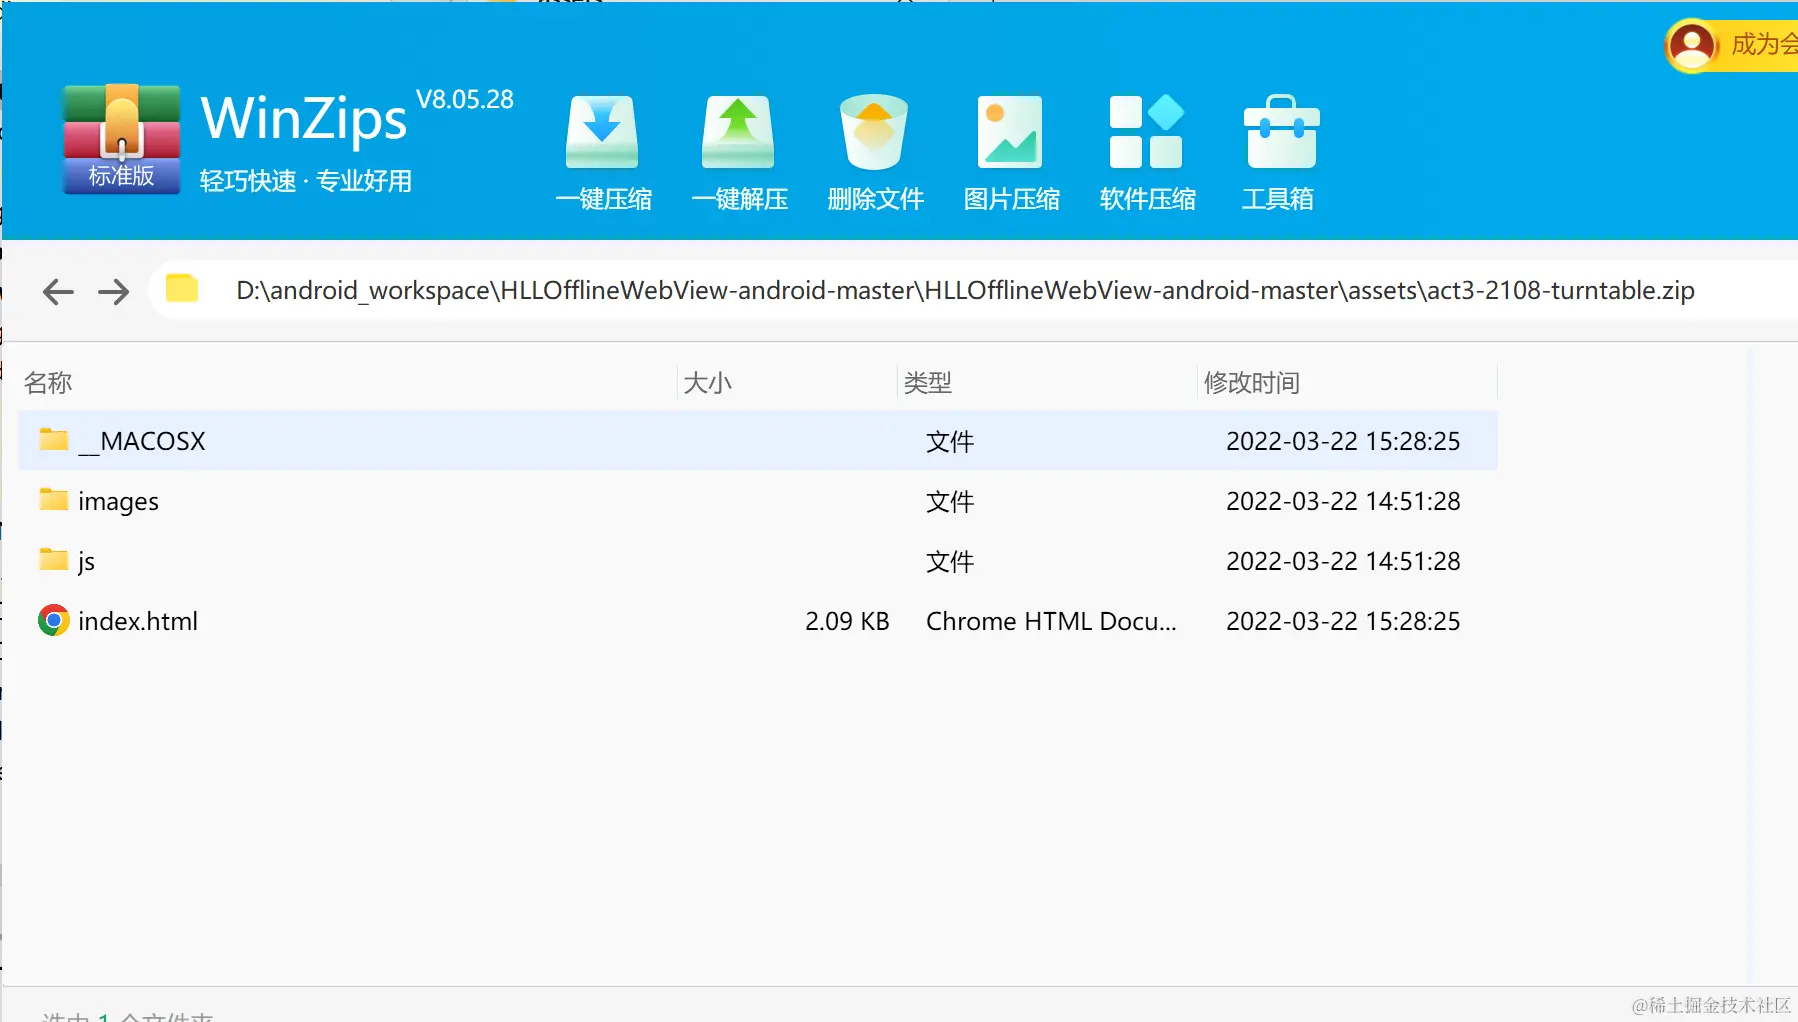Click the type cell of the js row
Viewport: 1798px width, 1022px height.
click(950, 561)
